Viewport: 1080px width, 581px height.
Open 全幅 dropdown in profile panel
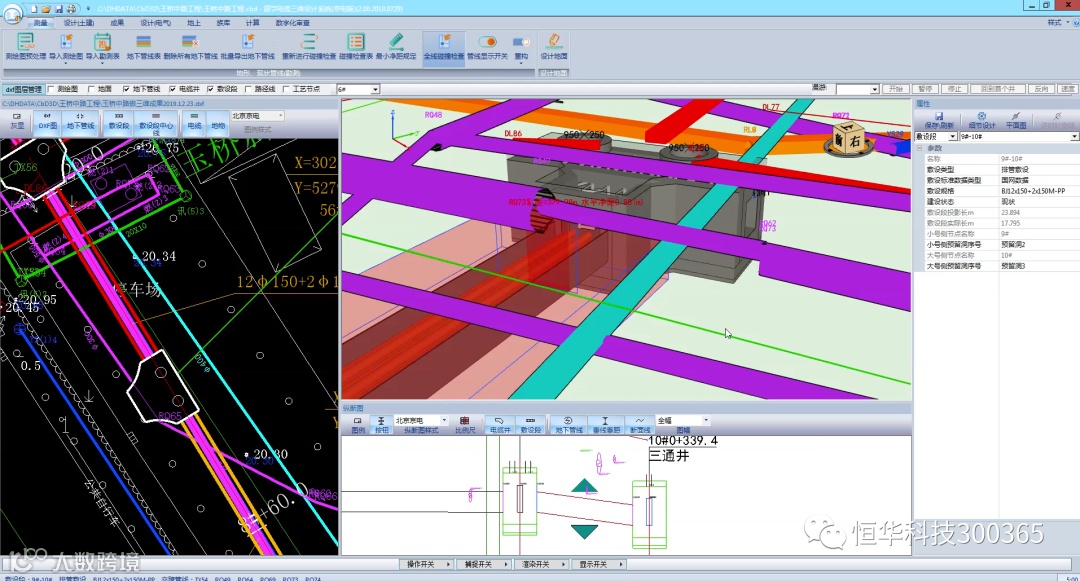706,420
